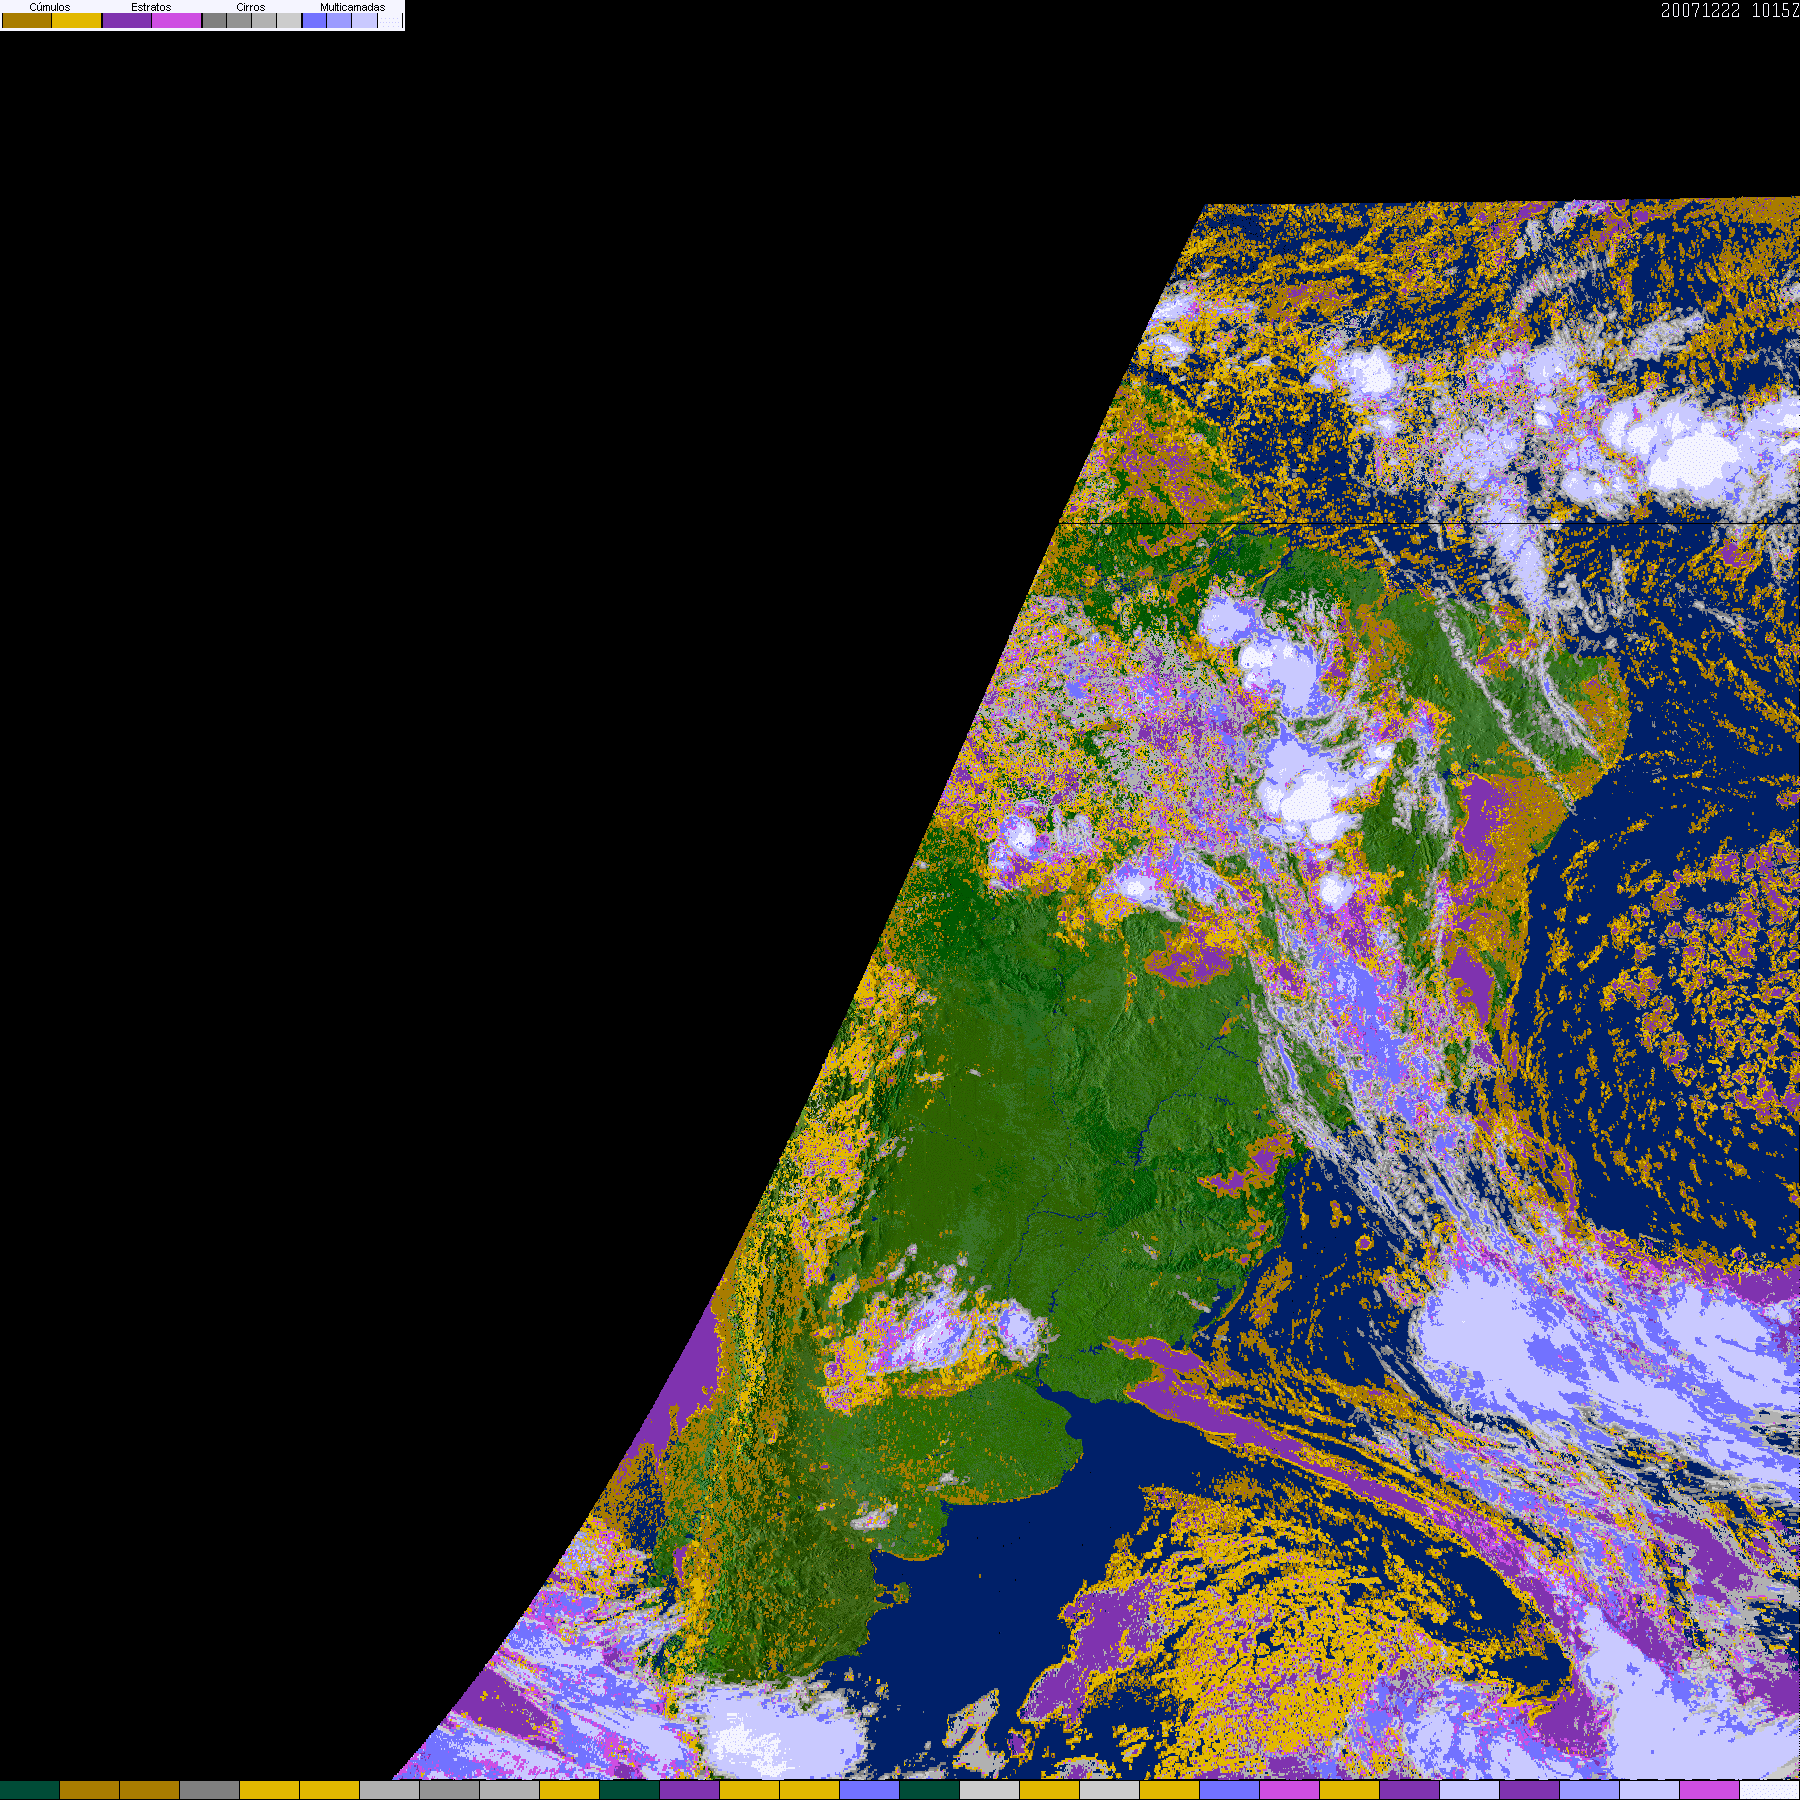
Task: Select the Cirros legend label
Action: coord(250,7)
